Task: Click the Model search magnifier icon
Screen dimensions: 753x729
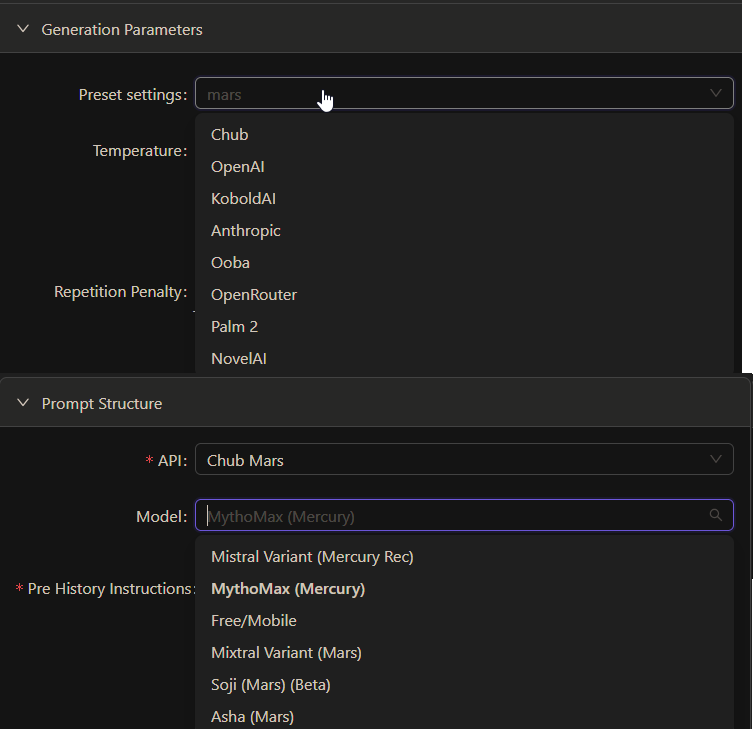Action: 715,516
